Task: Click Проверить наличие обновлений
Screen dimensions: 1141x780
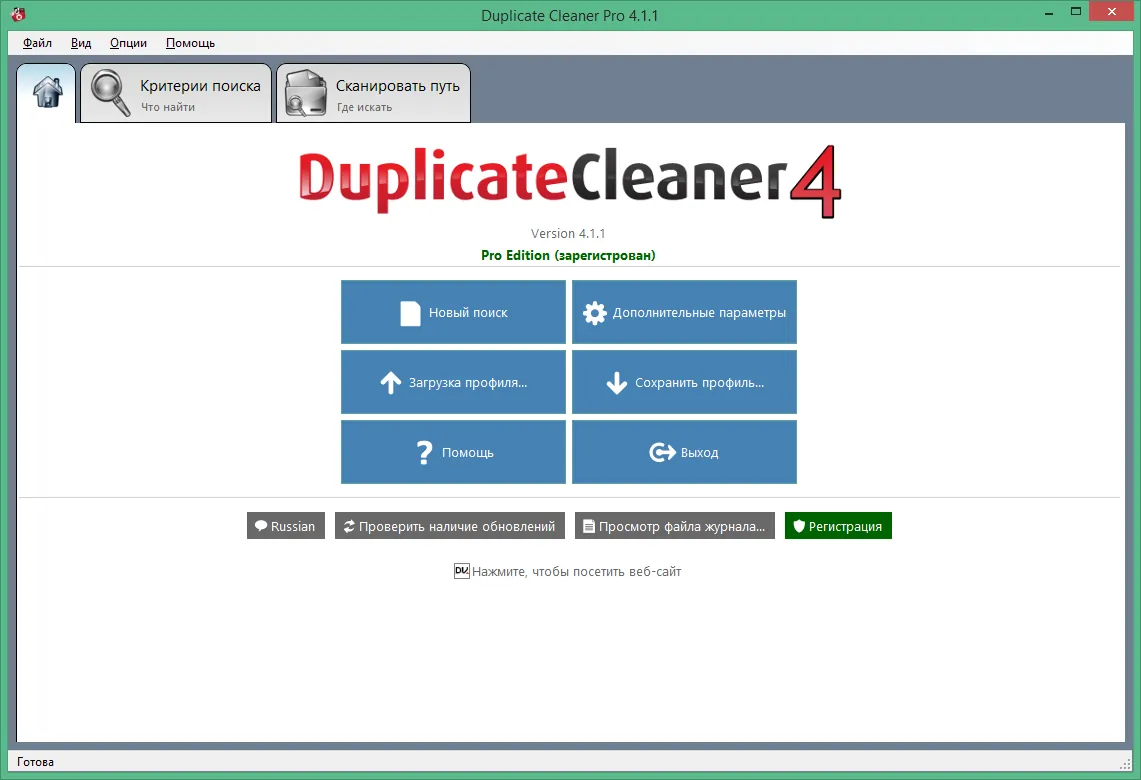Action: coord(450,526)
